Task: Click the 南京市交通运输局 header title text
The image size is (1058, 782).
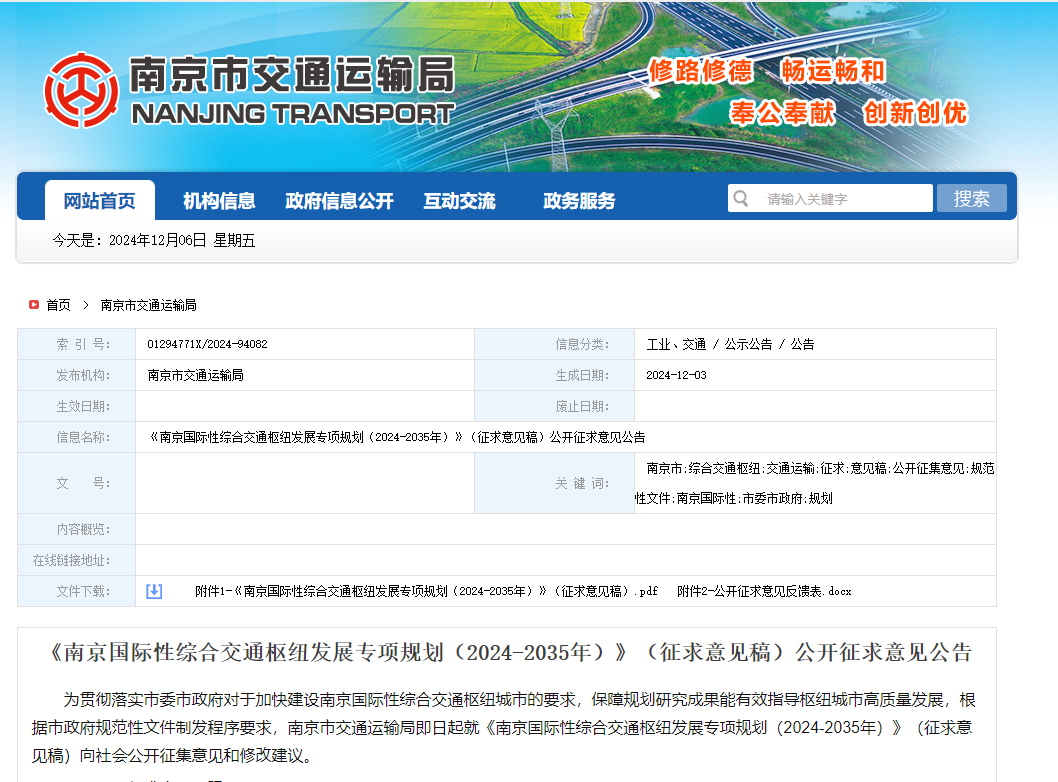Action: 292,75
